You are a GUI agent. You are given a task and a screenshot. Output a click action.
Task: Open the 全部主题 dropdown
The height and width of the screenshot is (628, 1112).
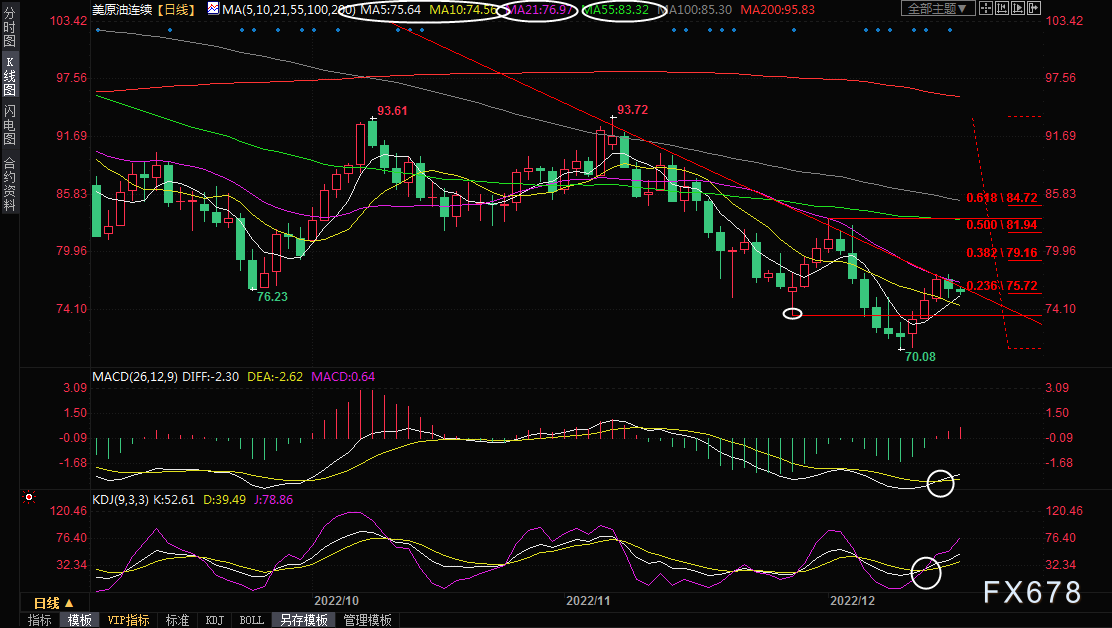tap(938, 9)
